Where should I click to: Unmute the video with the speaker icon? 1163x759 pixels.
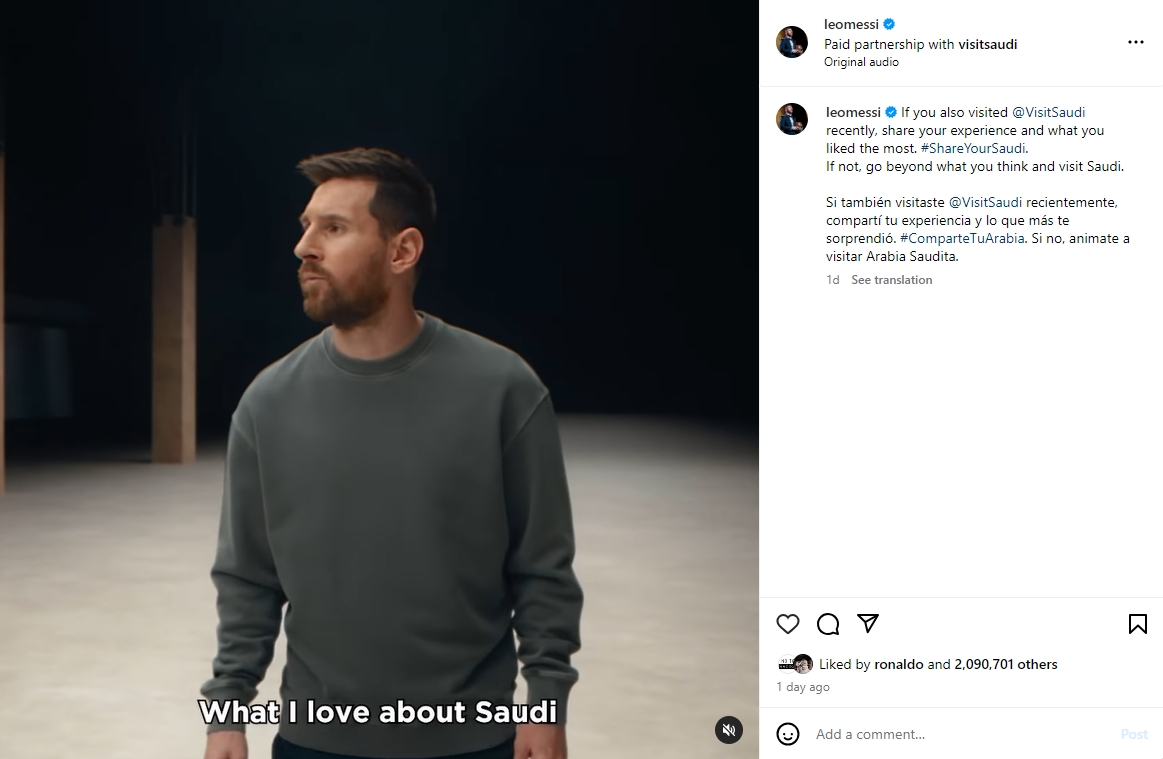[x=730, y=730]
